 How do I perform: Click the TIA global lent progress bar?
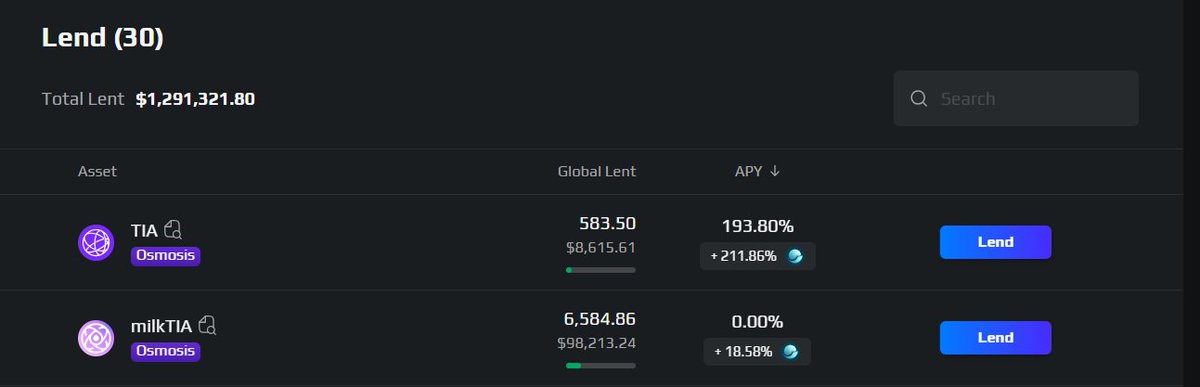coord(601,270)
